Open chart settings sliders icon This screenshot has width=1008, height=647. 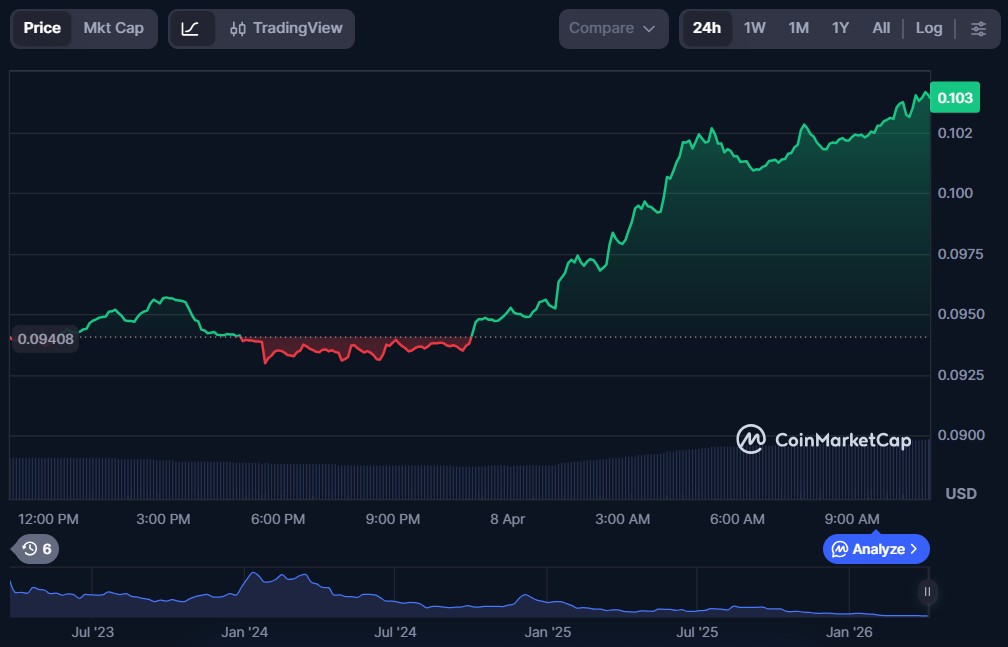pyautogui.click(x=978, y=29)
